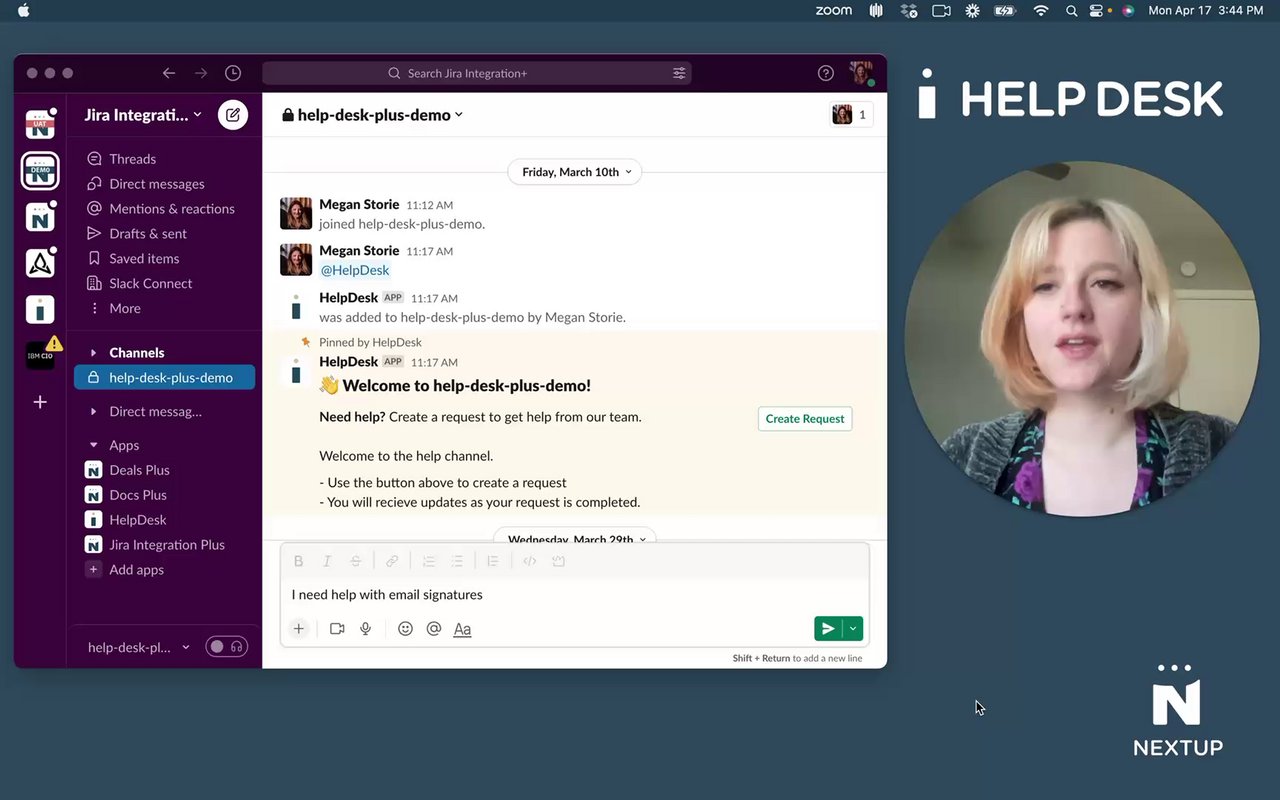Open the emoji picker in the composer
The height and width of the screenshot is (800, 1280).
pyautogui.click(x=405, y=629)
